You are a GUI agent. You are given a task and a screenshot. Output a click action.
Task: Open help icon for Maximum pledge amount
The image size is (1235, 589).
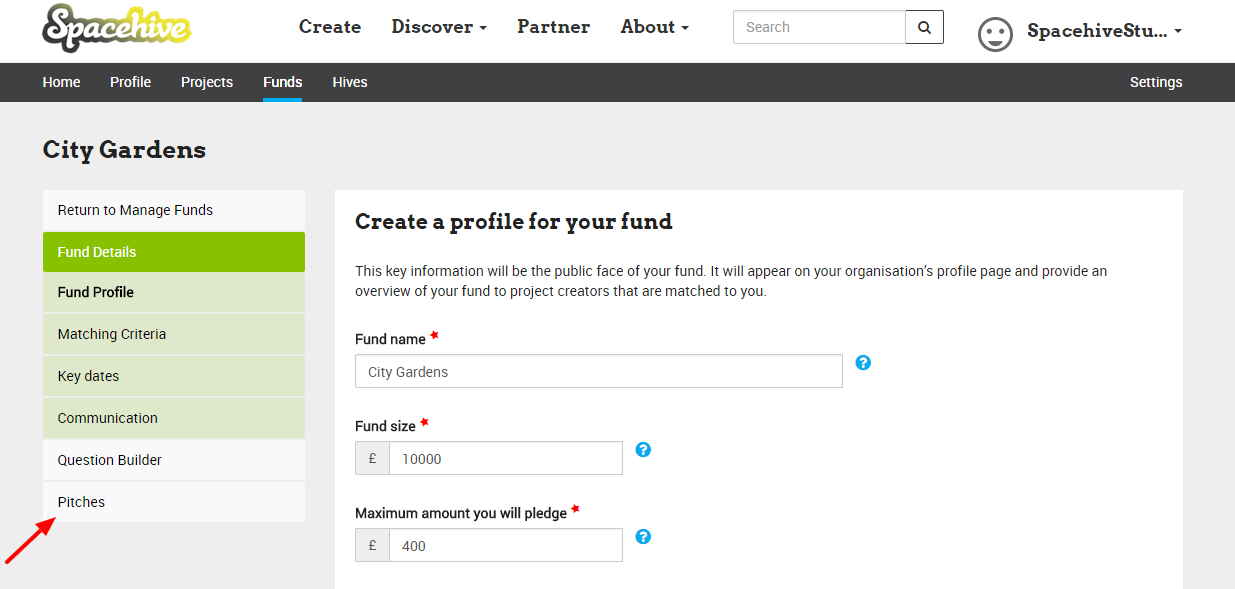click(643, 536)
